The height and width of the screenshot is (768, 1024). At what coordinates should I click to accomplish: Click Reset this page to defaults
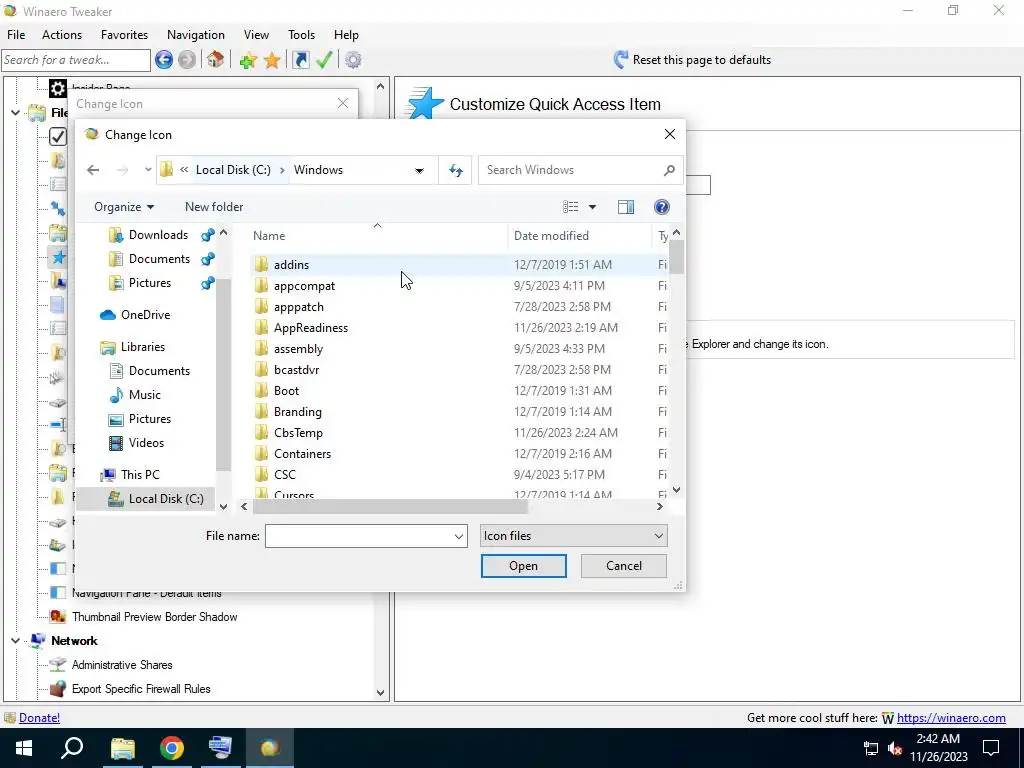[x=692, y=60]
